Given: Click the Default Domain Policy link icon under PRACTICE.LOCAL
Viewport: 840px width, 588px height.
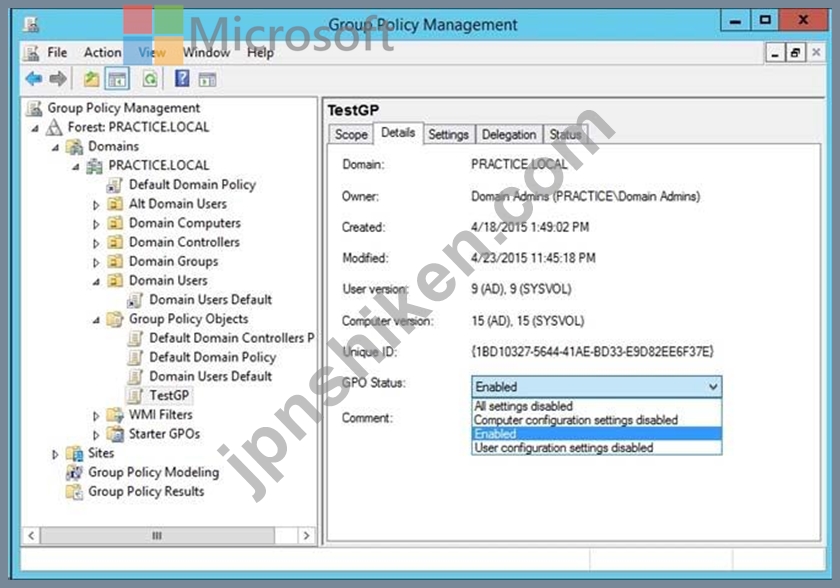Looking at the screenshot, I should tap(114, 185).
